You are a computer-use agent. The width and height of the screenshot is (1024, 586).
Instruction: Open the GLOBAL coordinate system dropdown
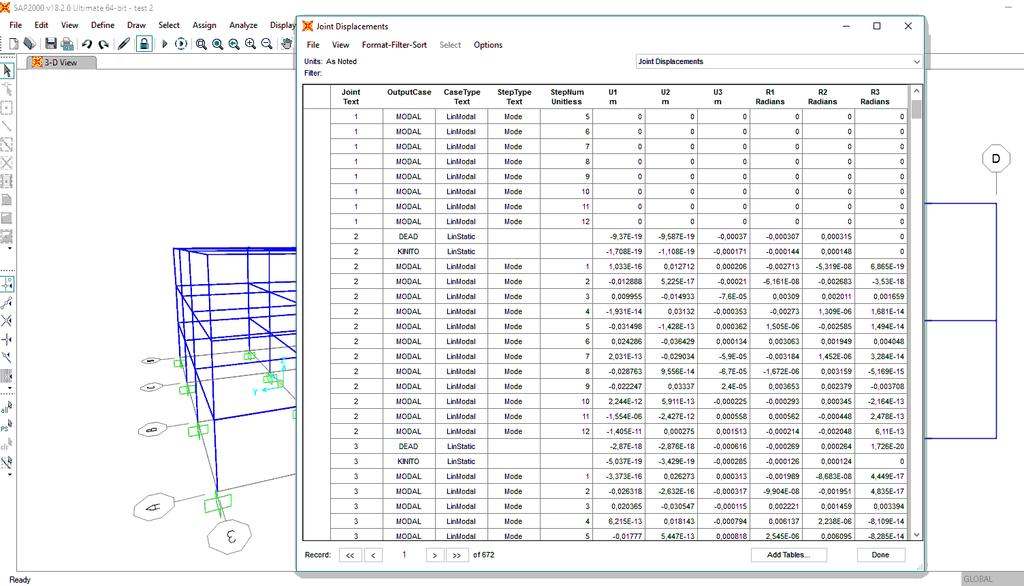(x=992, y=579)
